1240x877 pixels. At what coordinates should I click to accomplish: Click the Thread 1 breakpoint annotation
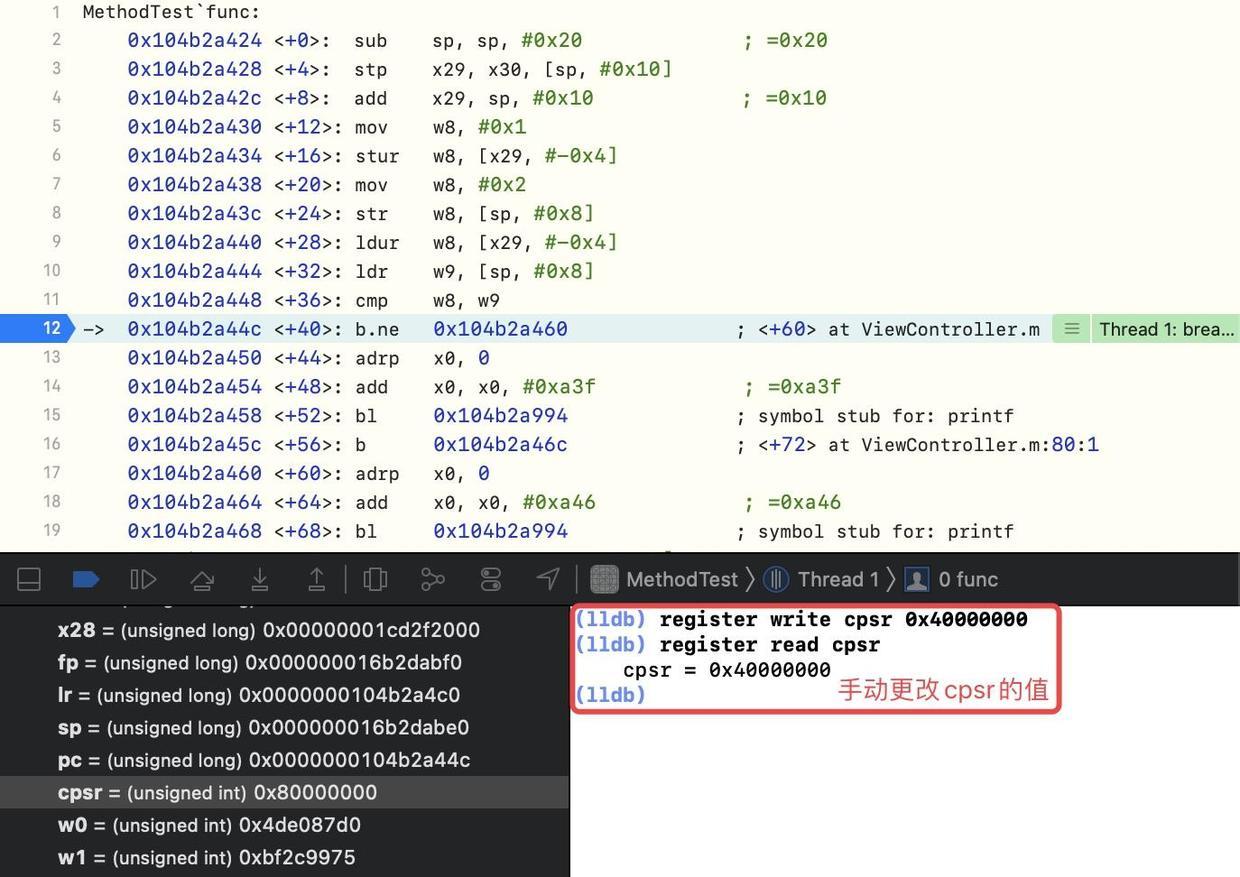(x=1165, y=329)
